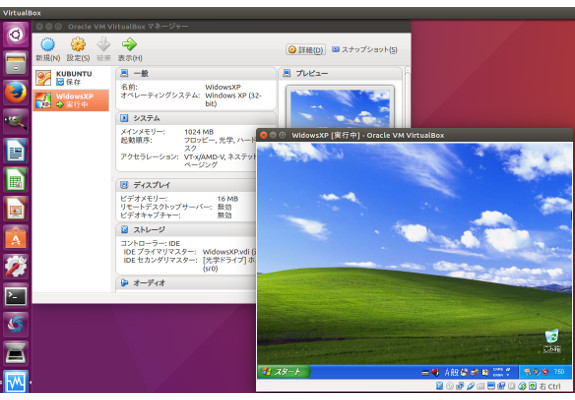Click the optical disc status bar icon
Viewport: 575px width, 400px height.
pos(450,386)
